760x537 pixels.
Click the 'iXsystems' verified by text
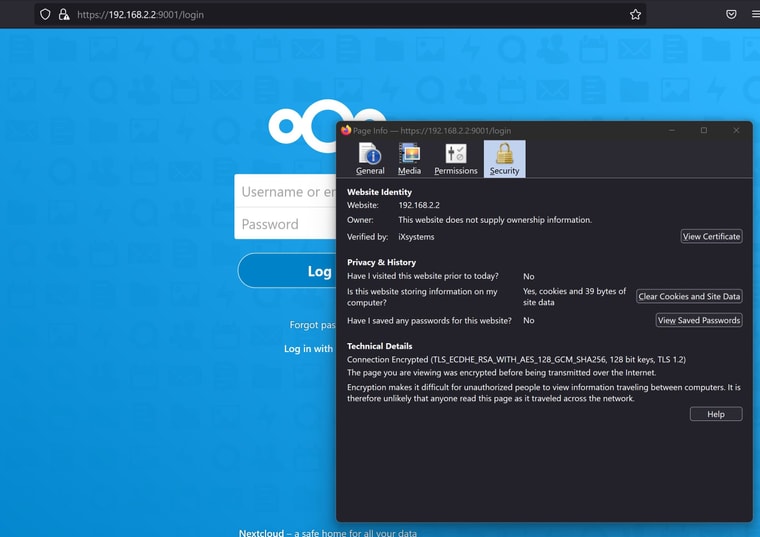pyautogui.click(x=416, y=237)
